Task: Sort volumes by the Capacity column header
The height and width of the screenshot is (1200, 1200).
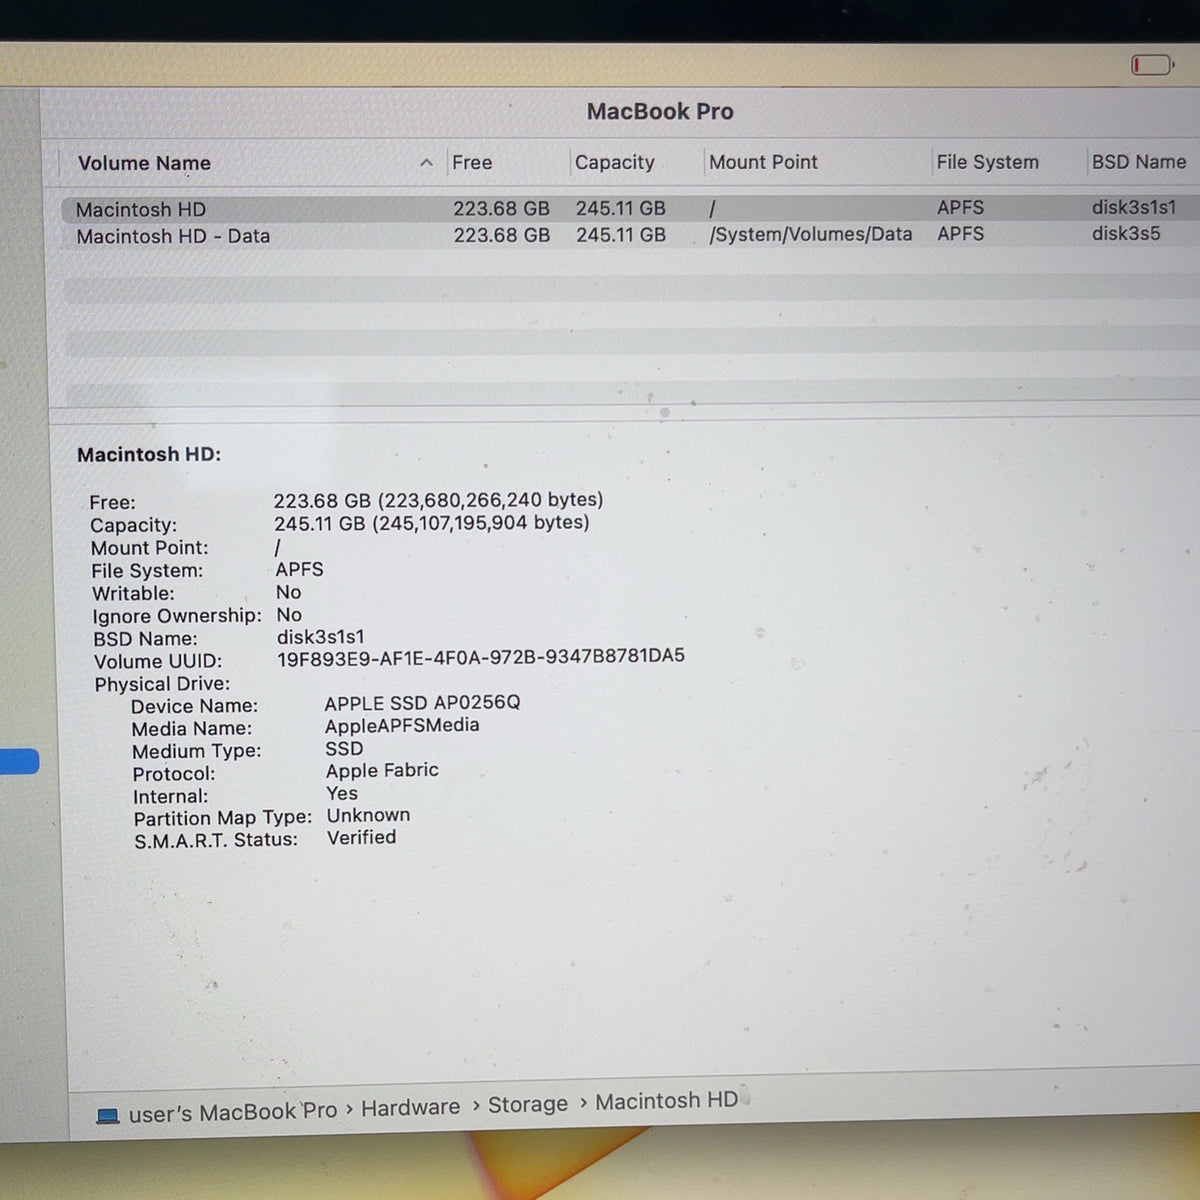Action: (x=614, y=162)
